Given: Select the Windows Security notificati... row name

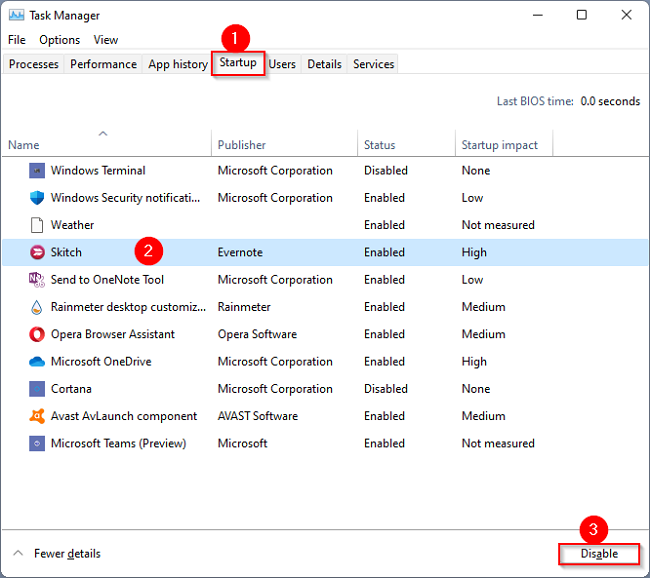Looking at the screenshot, I should [125, 198].
